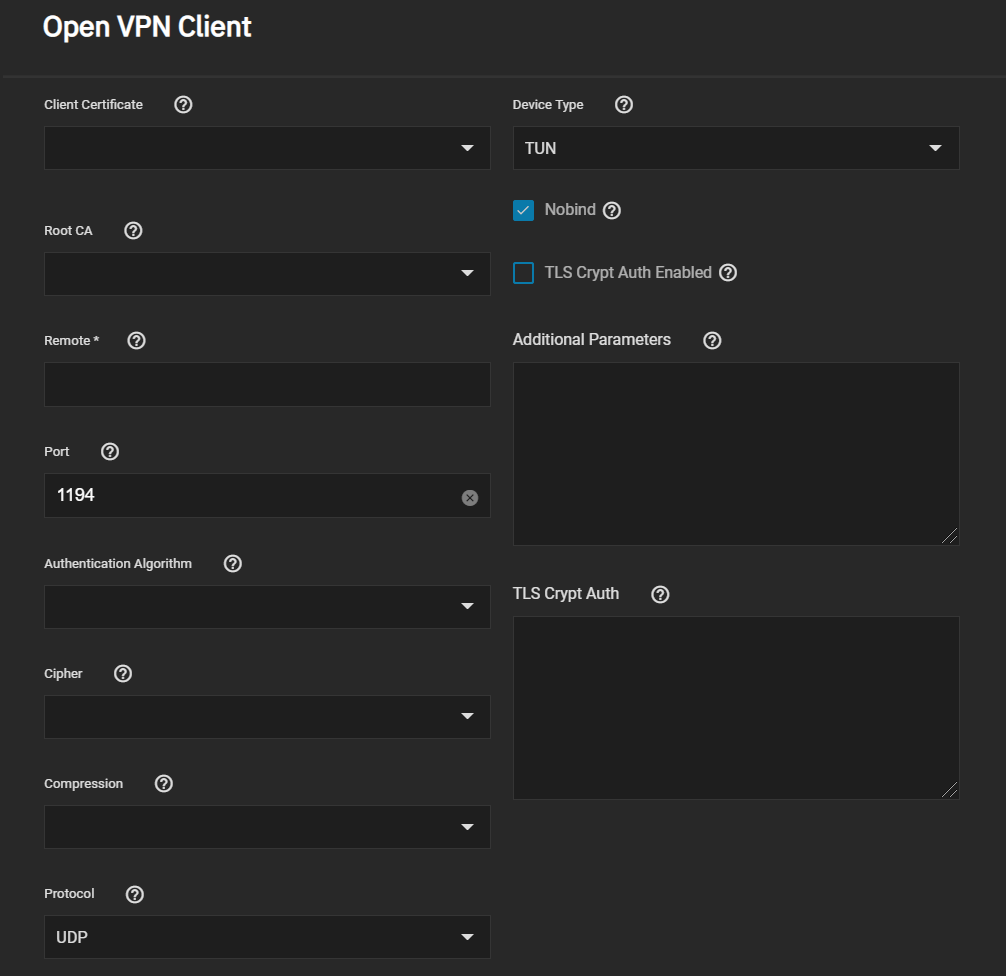Open the Client Certificate dropdown

(267, 148)
